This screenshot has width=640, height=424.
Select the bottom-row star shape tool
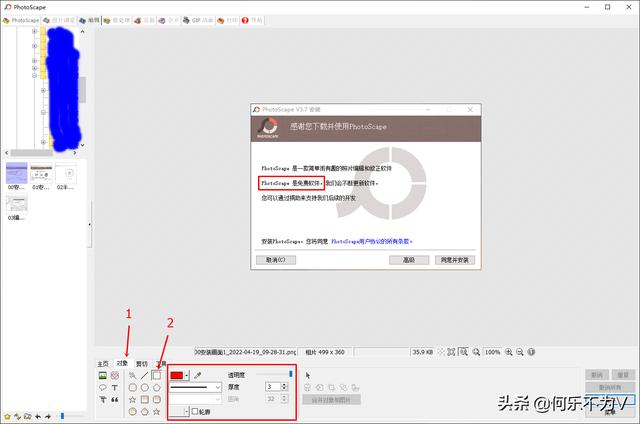[157, 412]
